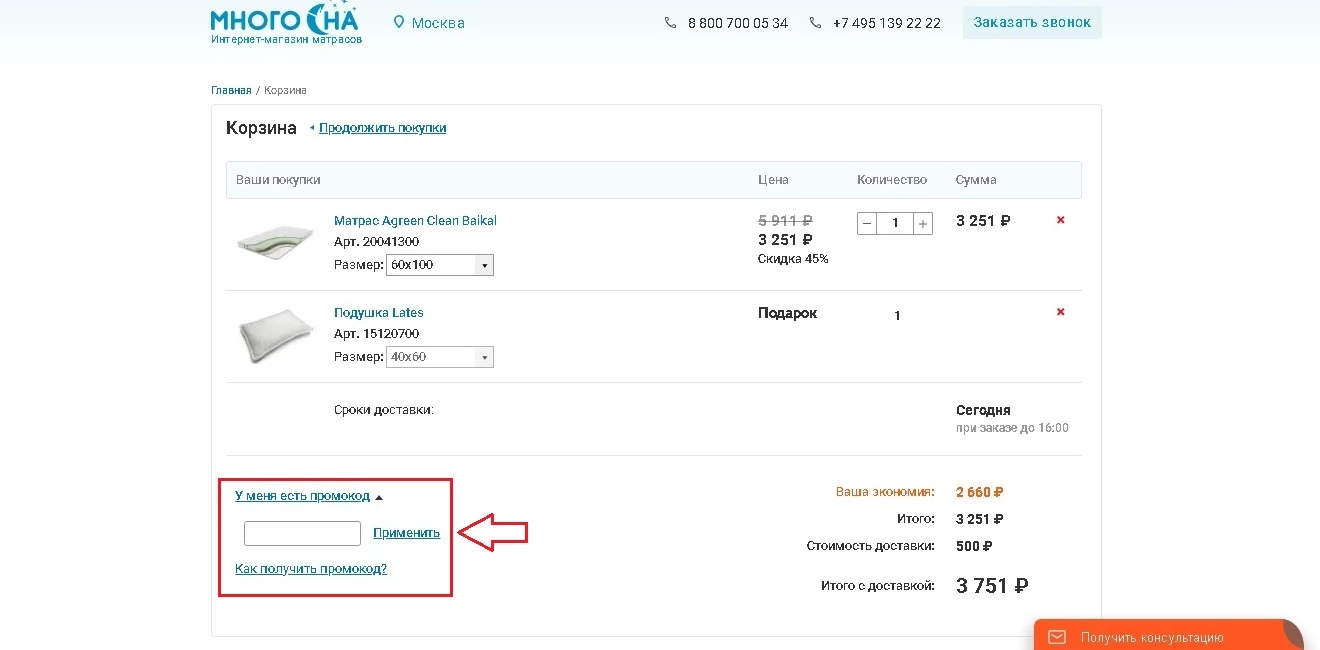The width and height of the screenshot is (1320, 650).
Task: Open 'Подушка Lates' product link
Action: click(x=379, y=313)
